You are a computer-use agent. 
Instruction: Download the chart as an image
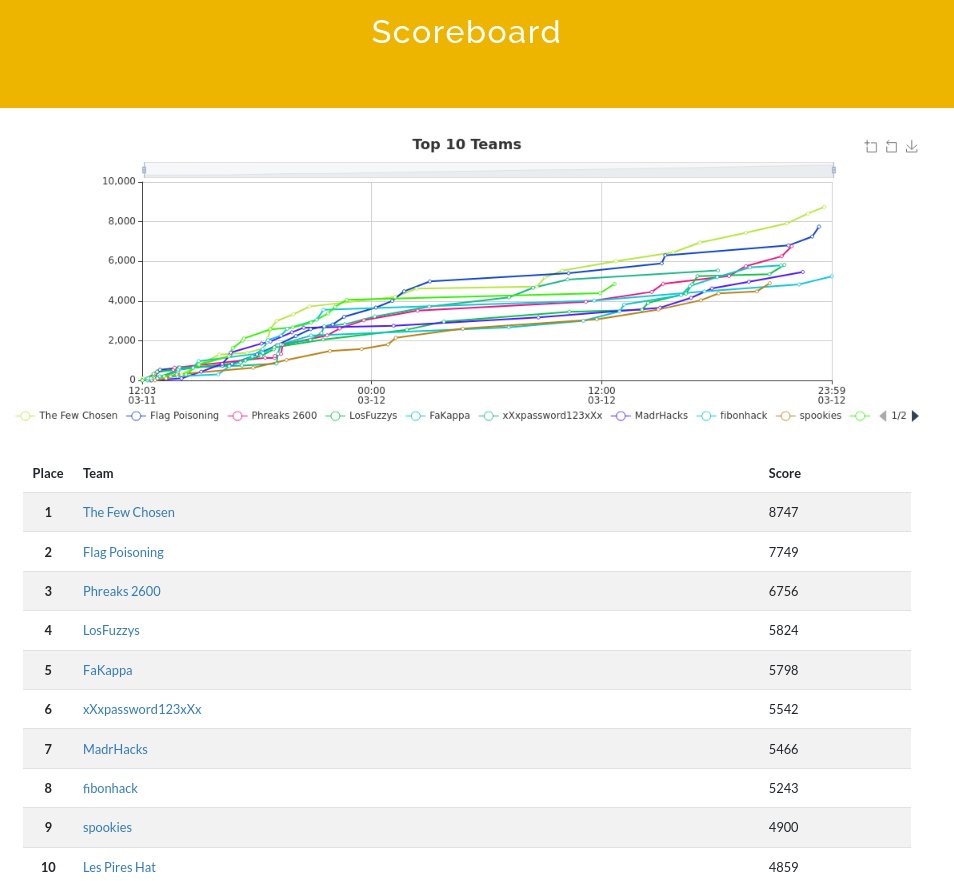coord(911,147)
